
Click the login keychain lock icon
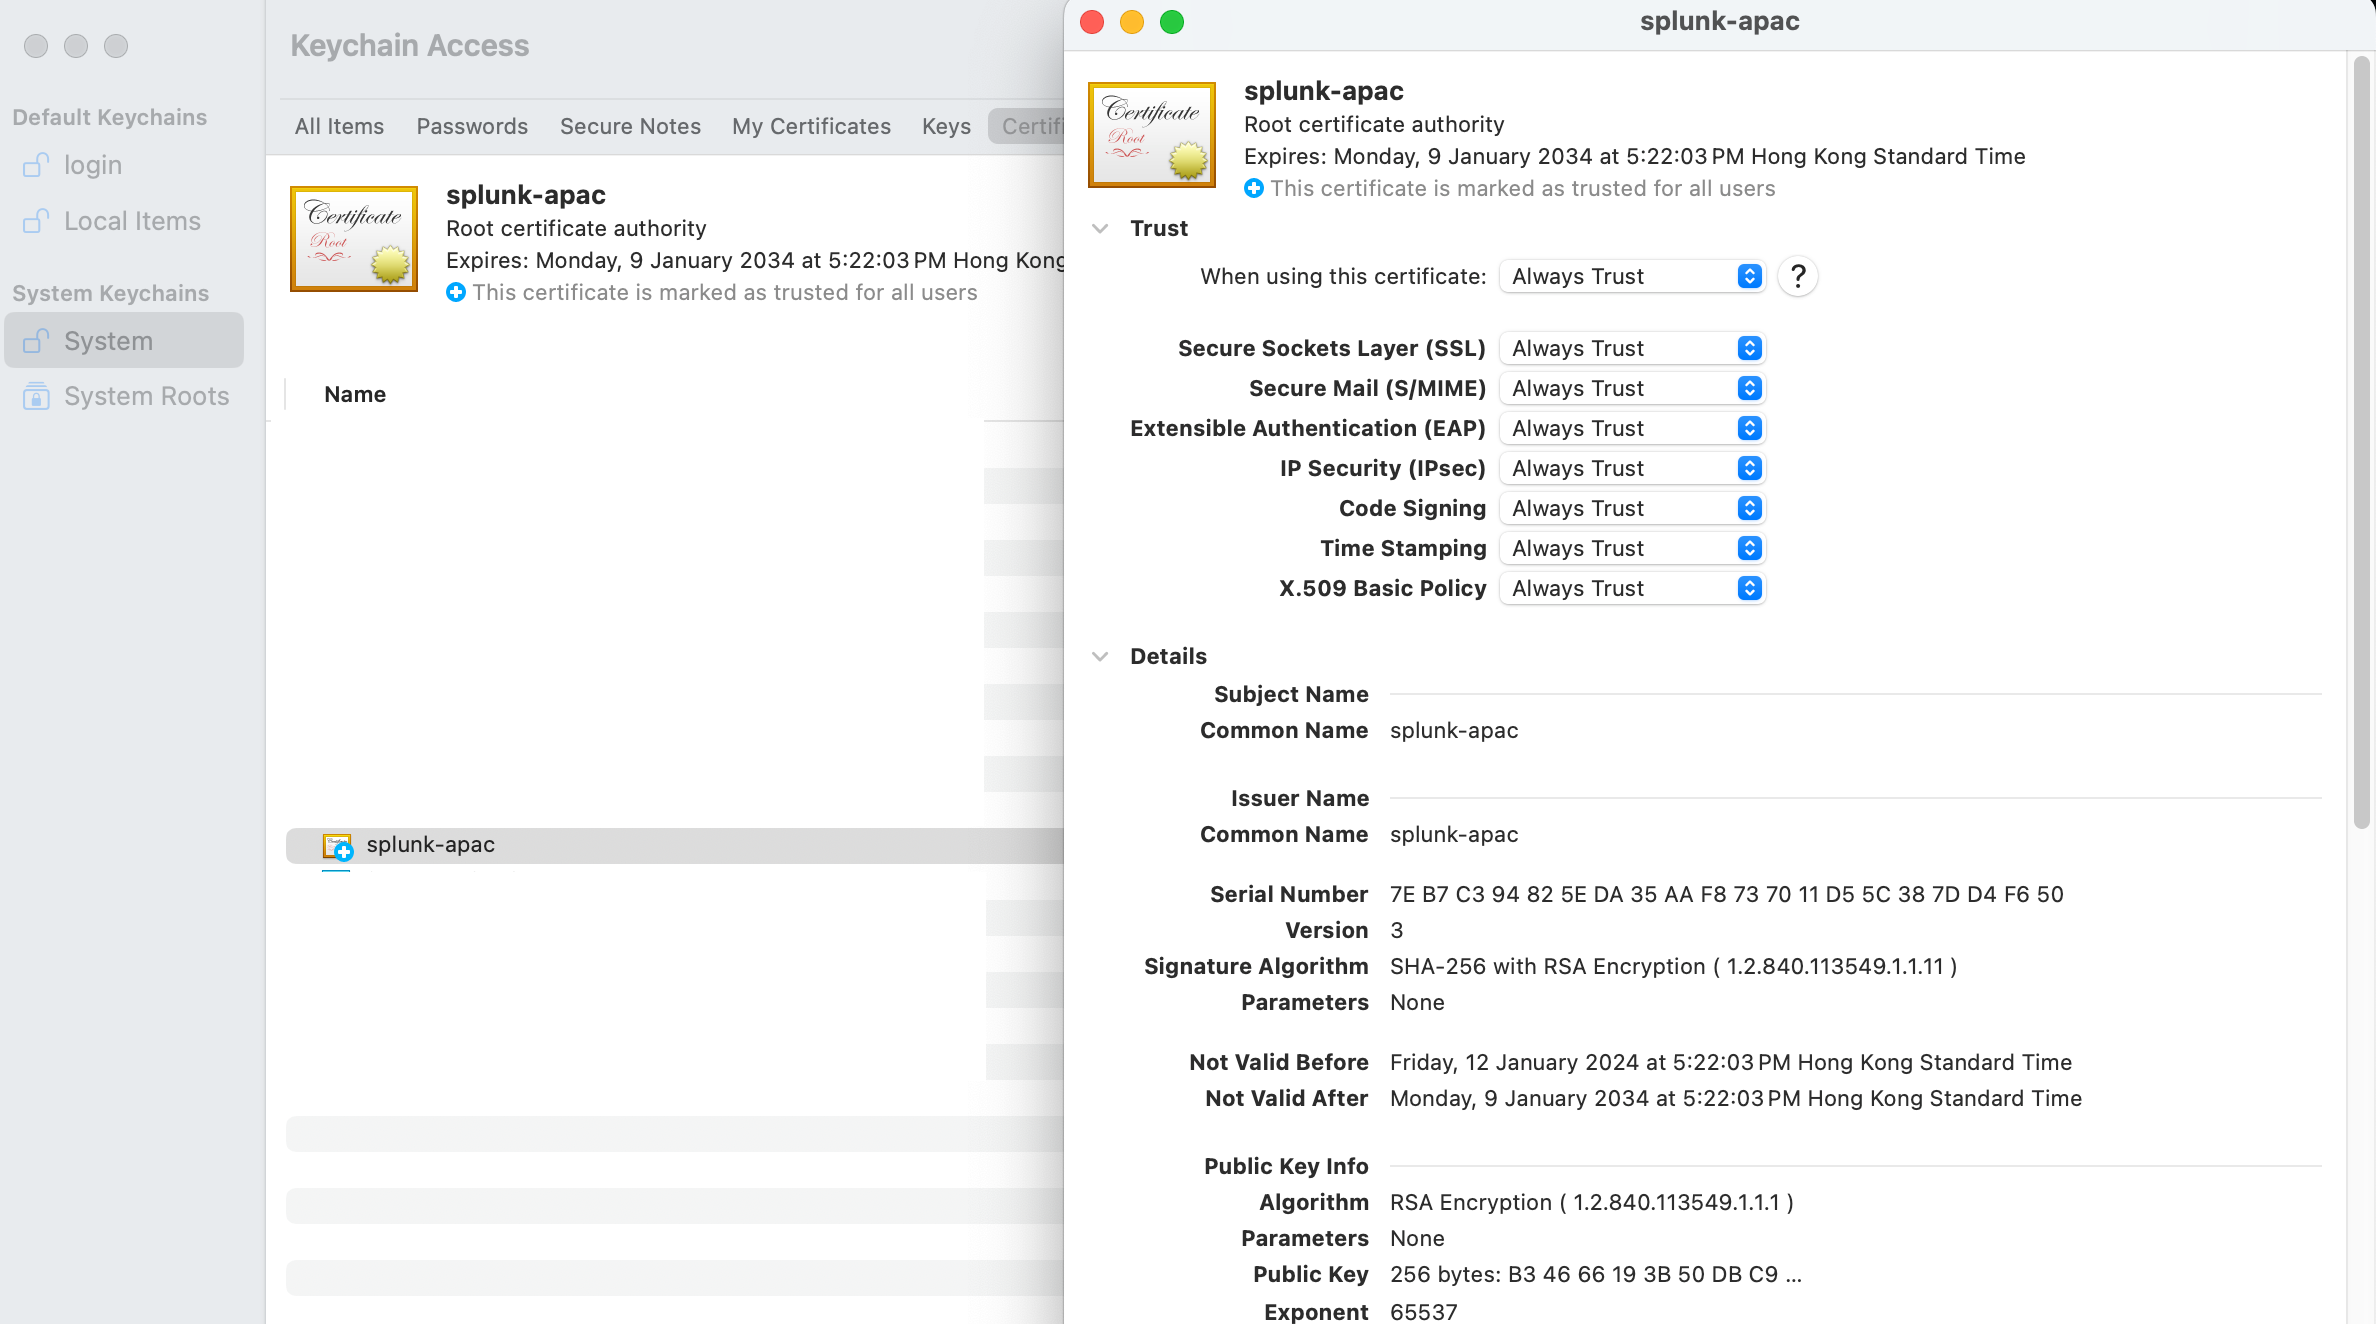[36, 165]
